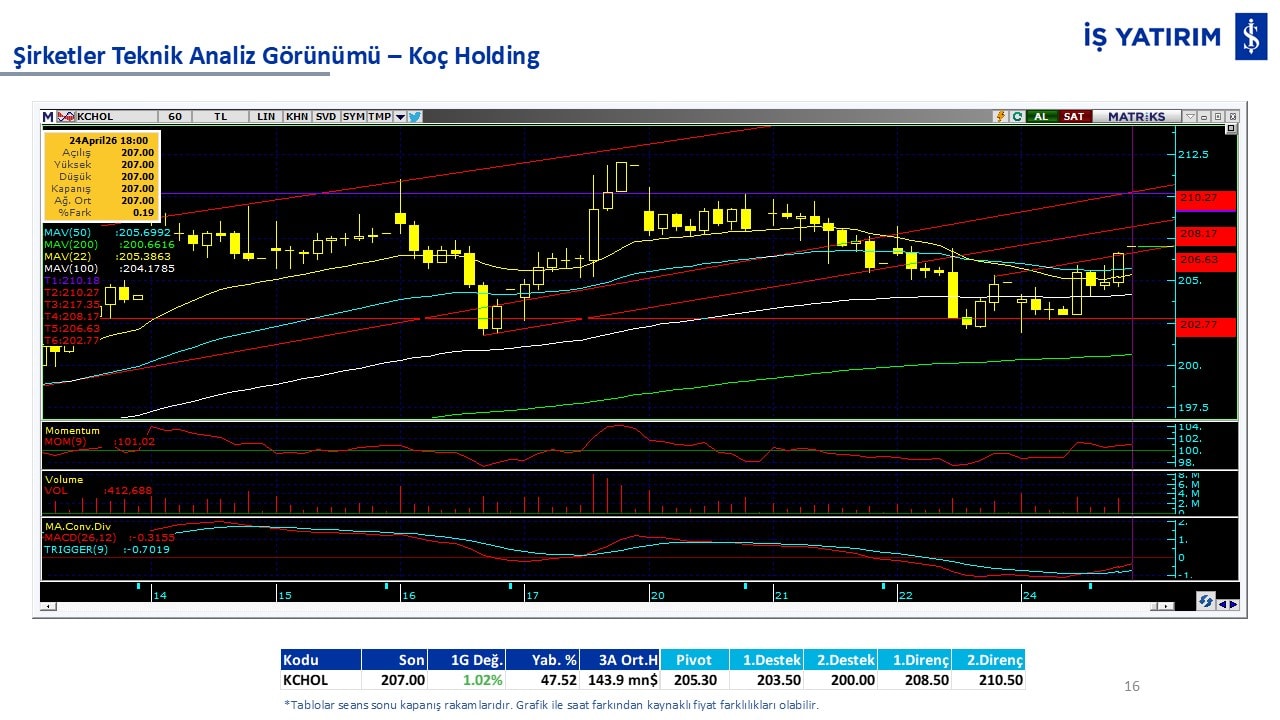This screenshot has height=720, width=1280.
Task: Open the dropdown arrow after TMP
Action: 400,117
